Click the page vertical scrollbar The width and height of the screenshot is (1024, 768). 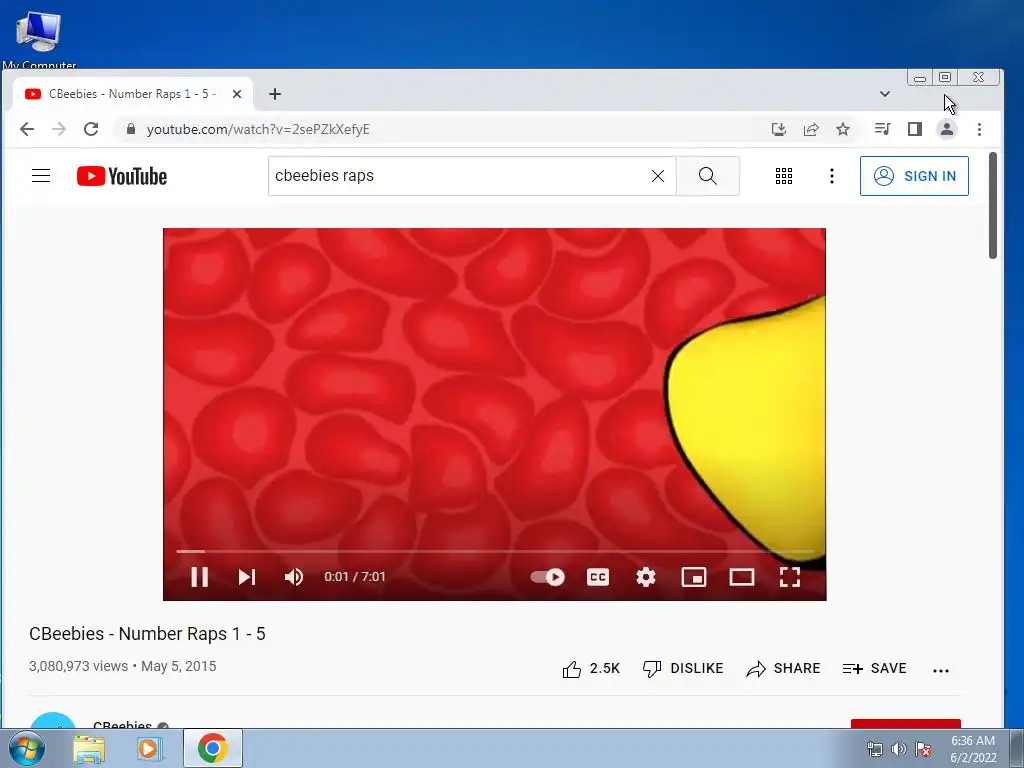[x=993, y=205]
